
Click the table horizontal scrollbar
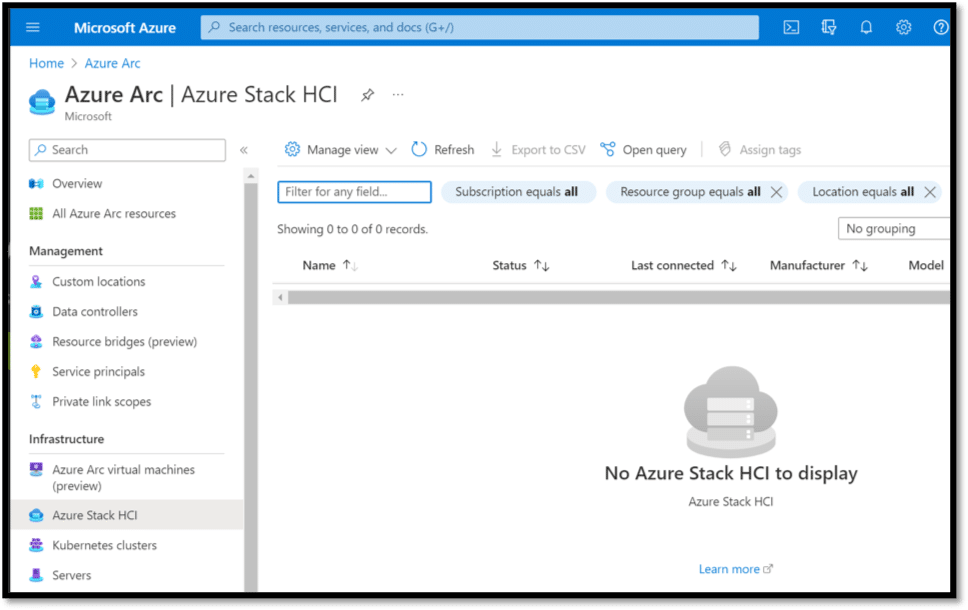point(617,298)
